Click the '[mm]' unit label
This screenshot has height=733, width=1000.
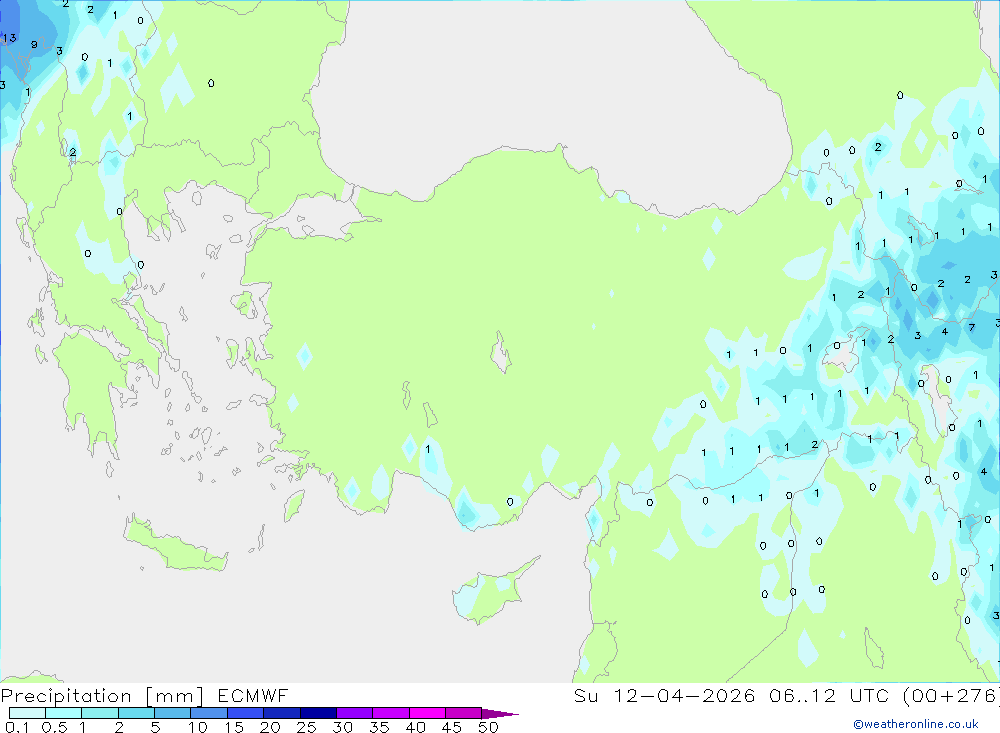click(x=175, y=695)
